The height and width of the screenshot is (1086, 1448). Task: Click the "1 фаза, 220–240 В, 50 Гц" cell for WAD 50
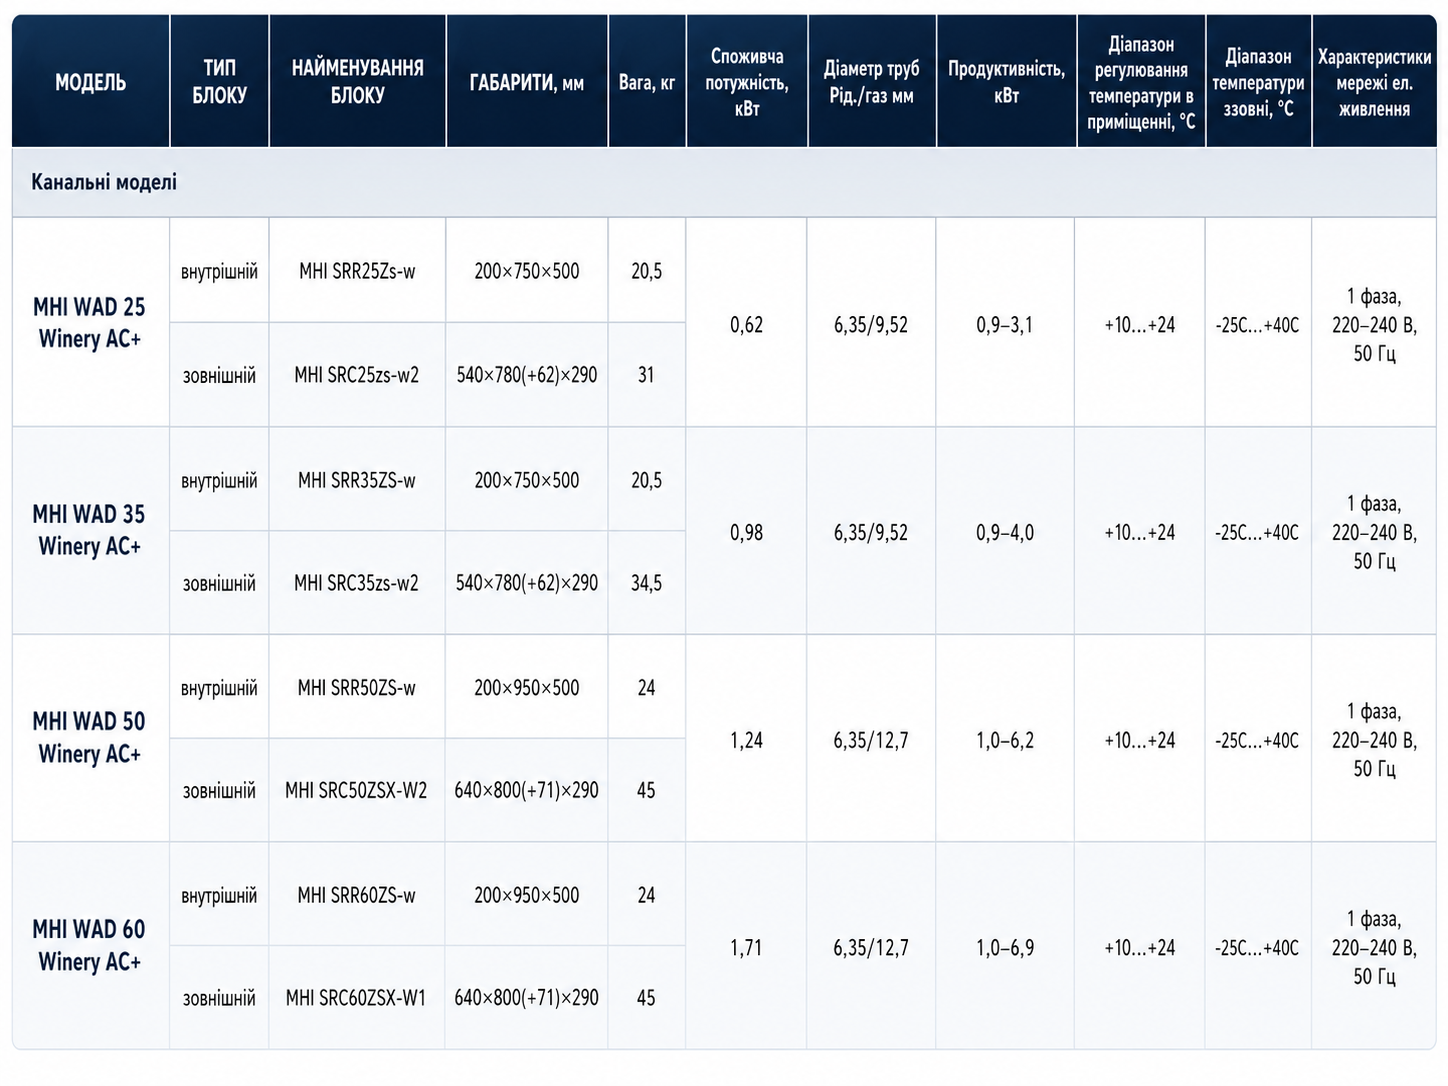tap(1374, 740)
